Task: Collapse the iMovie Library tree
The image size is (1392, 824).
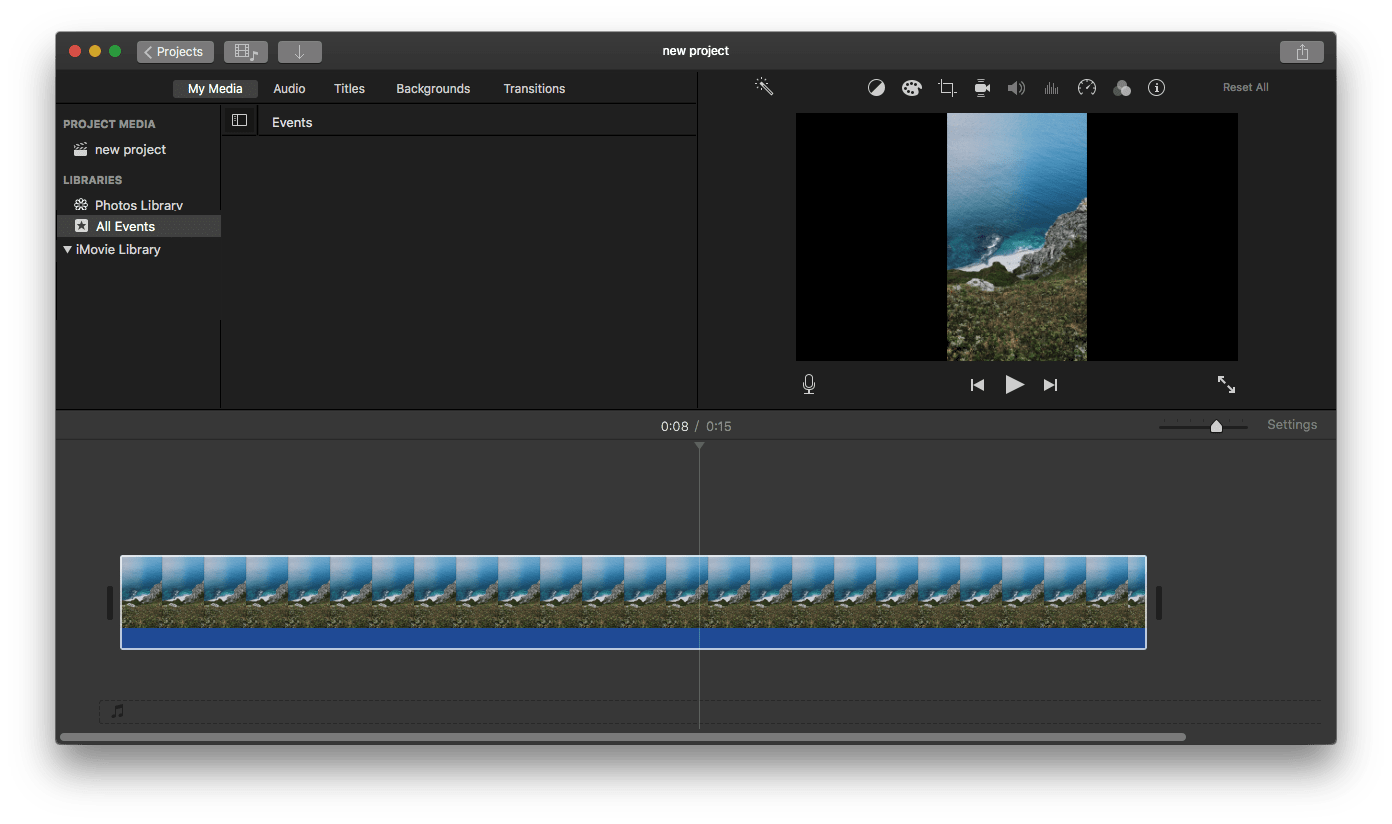Action: [69, 249]
